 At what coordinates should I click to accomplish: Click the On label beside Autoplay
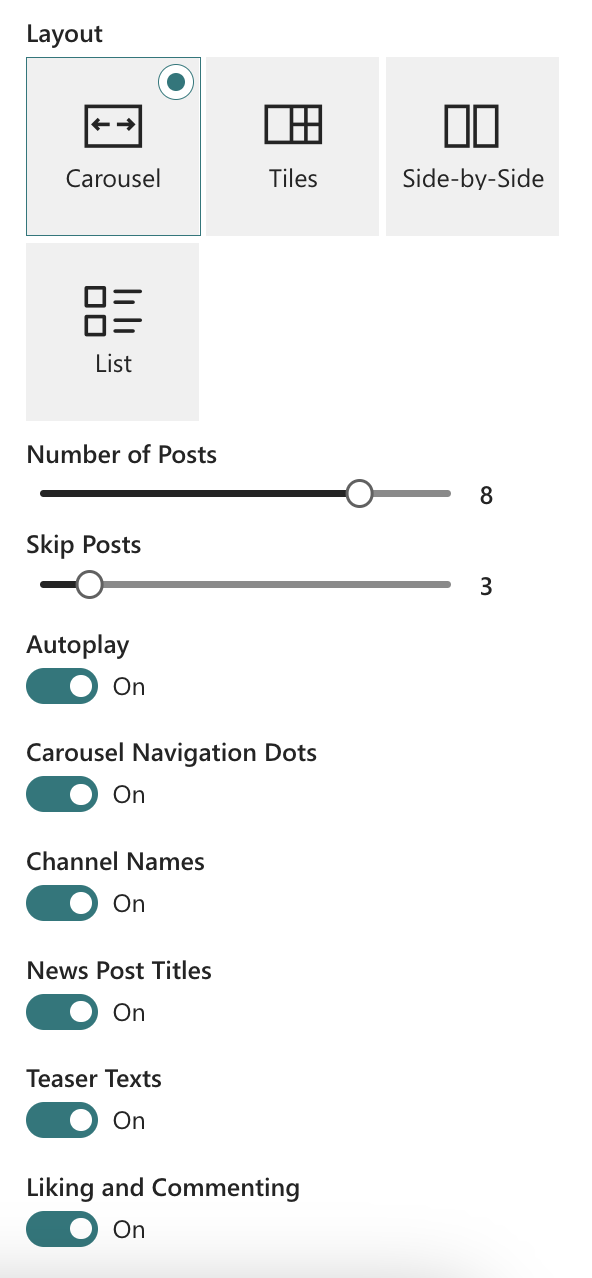pyautogui.click(x=129, y=687)
